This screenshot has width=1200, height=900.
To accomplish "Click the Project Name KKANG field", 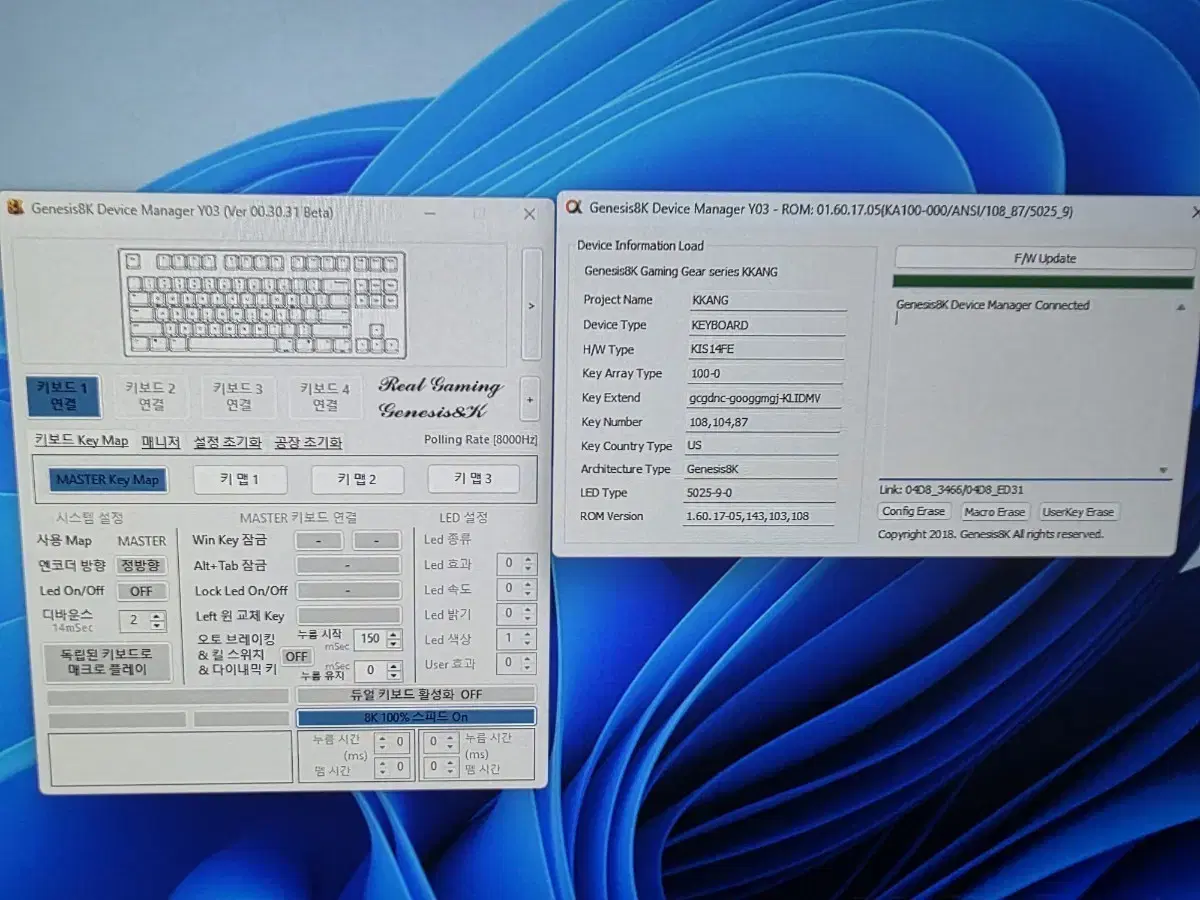I will coord(766,300).
